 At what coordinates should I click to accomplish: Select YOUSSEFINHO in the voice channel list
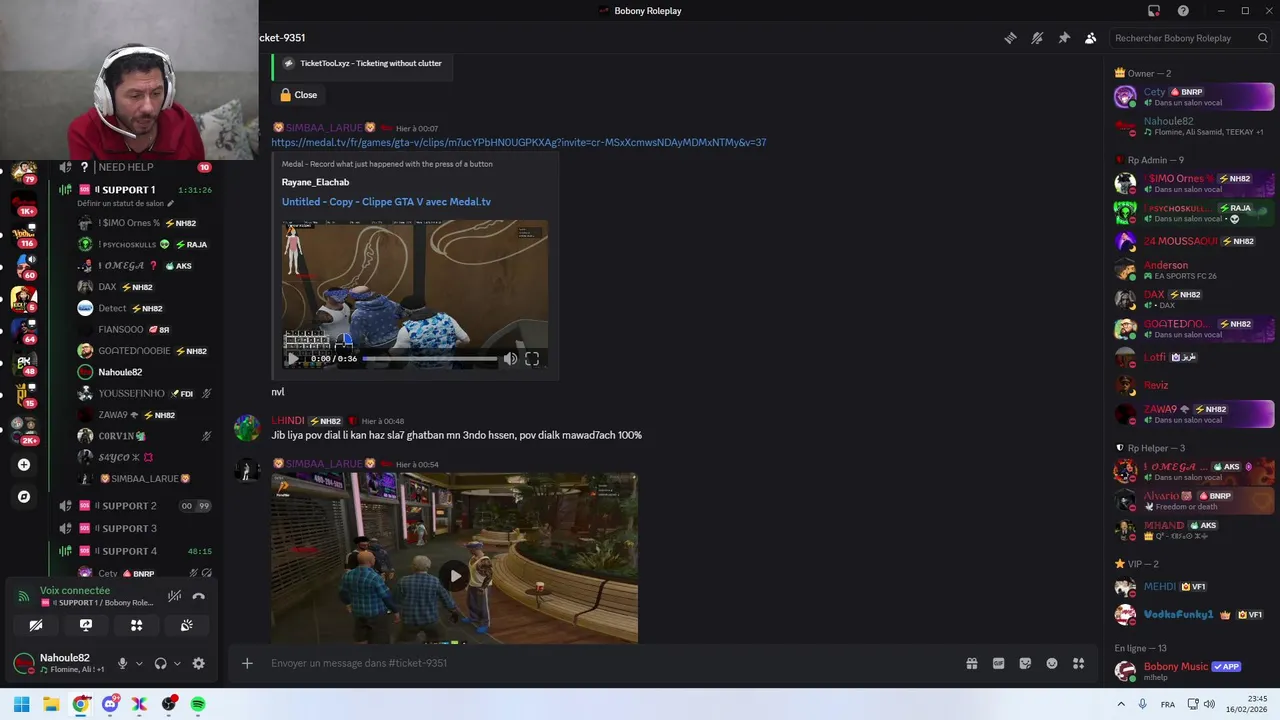(145, 394)
